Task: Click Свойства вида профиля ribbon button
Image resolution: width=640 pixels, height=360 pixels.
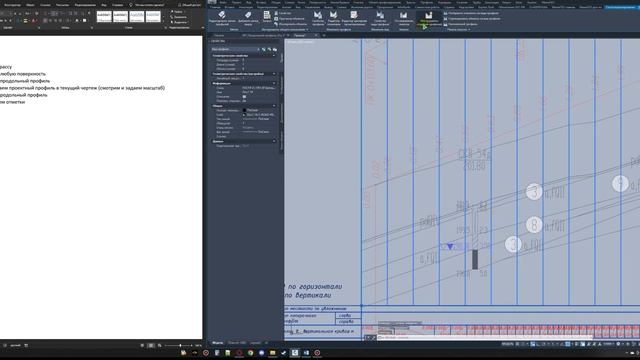Action: [380, 18]
